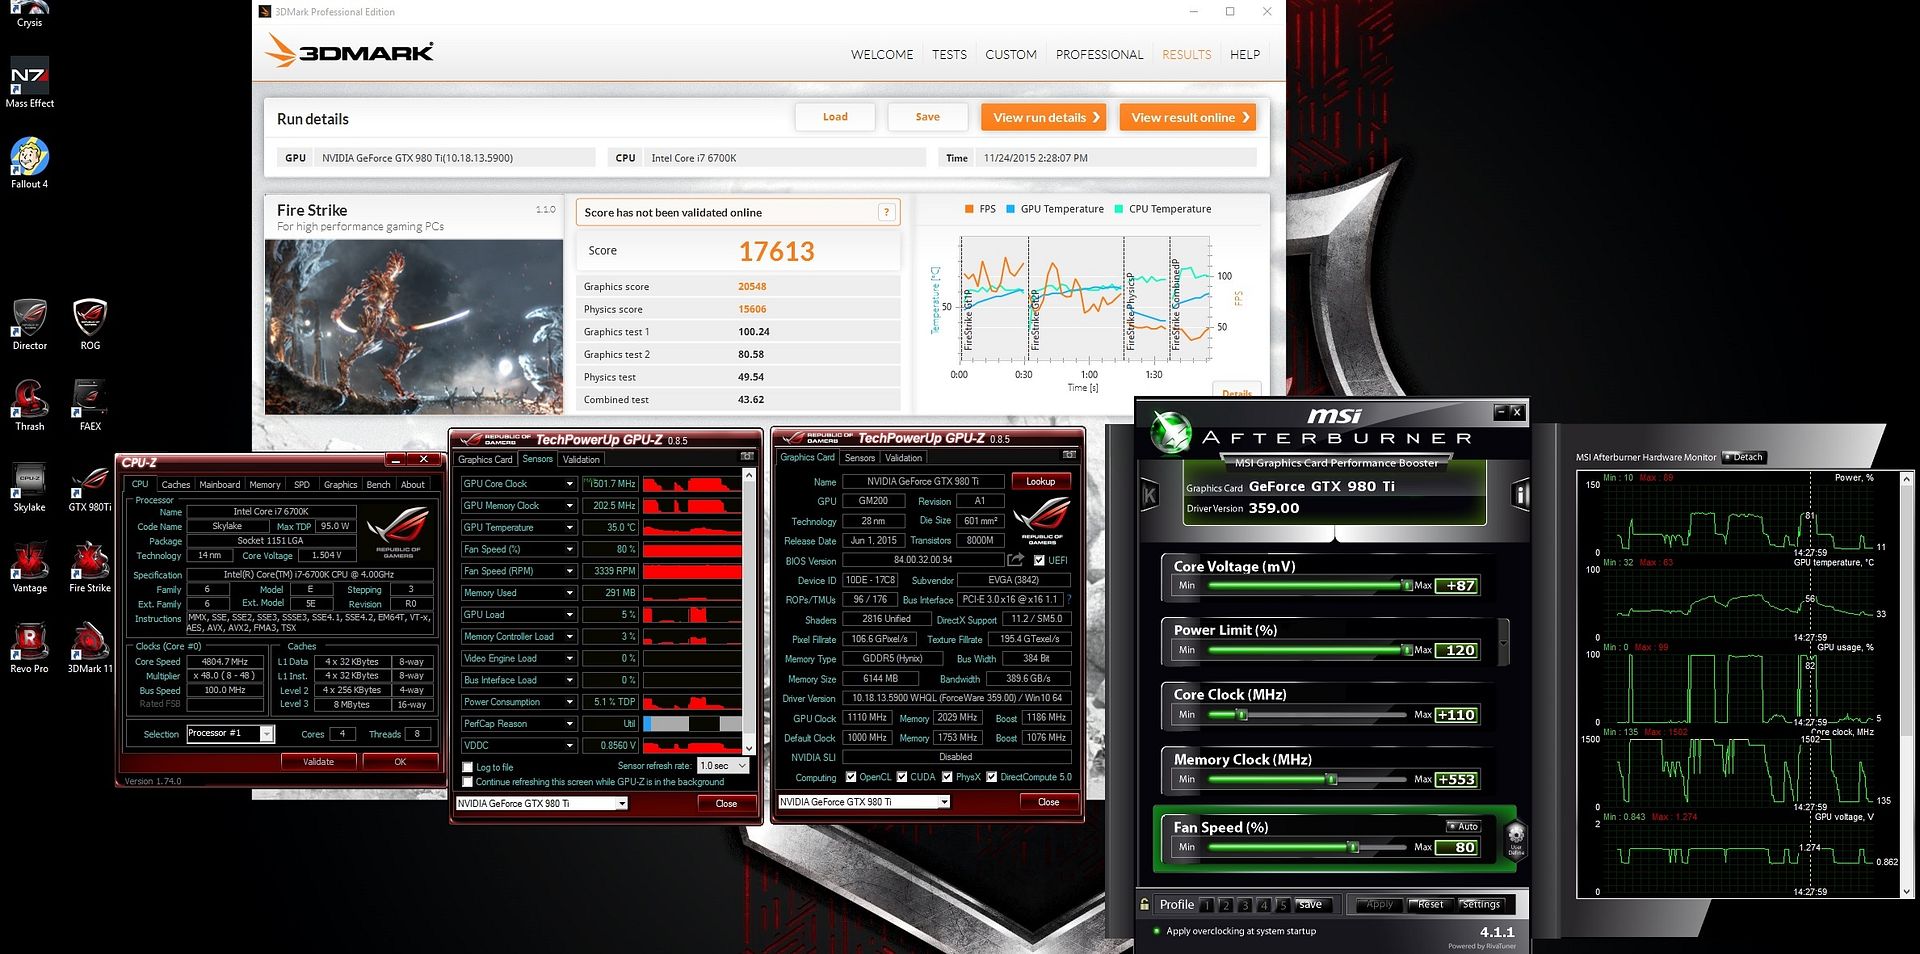Image resolution: width=1920 pixels, height=954 pixels.
Task: Toggle the UEFI checkbox in GPU-Z
Action: 1039,561
